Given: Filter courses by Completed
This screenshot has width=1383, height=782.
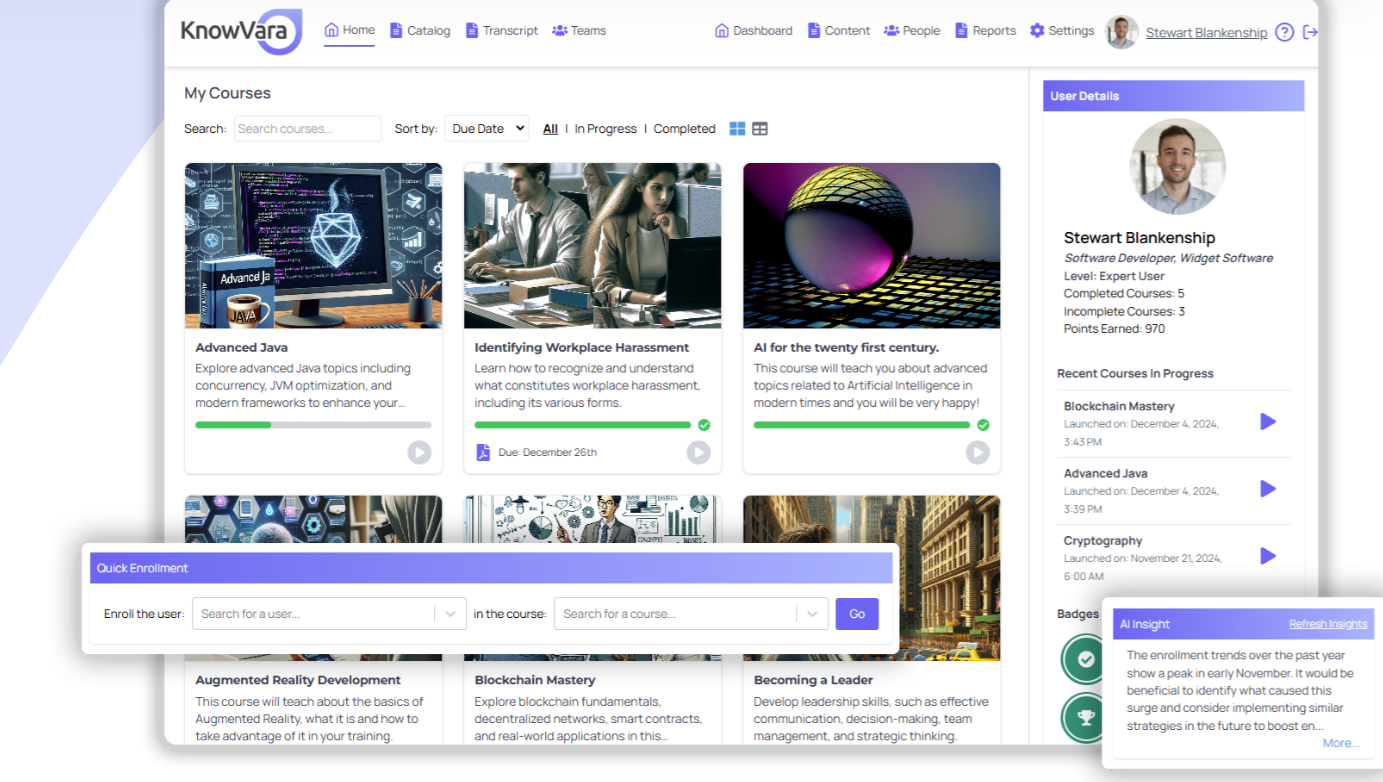Looking at the screenshot, I should pos(684,128).
